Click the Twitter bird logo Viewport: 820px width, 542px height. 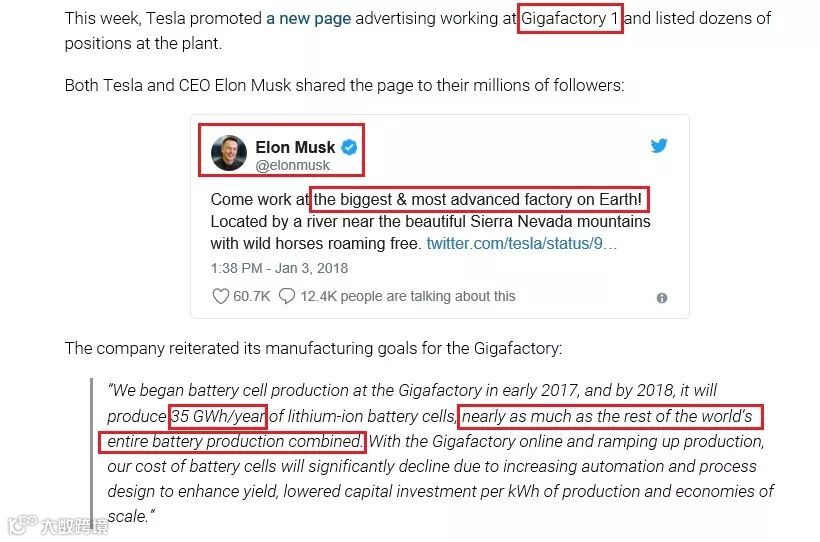pos(659,145)
